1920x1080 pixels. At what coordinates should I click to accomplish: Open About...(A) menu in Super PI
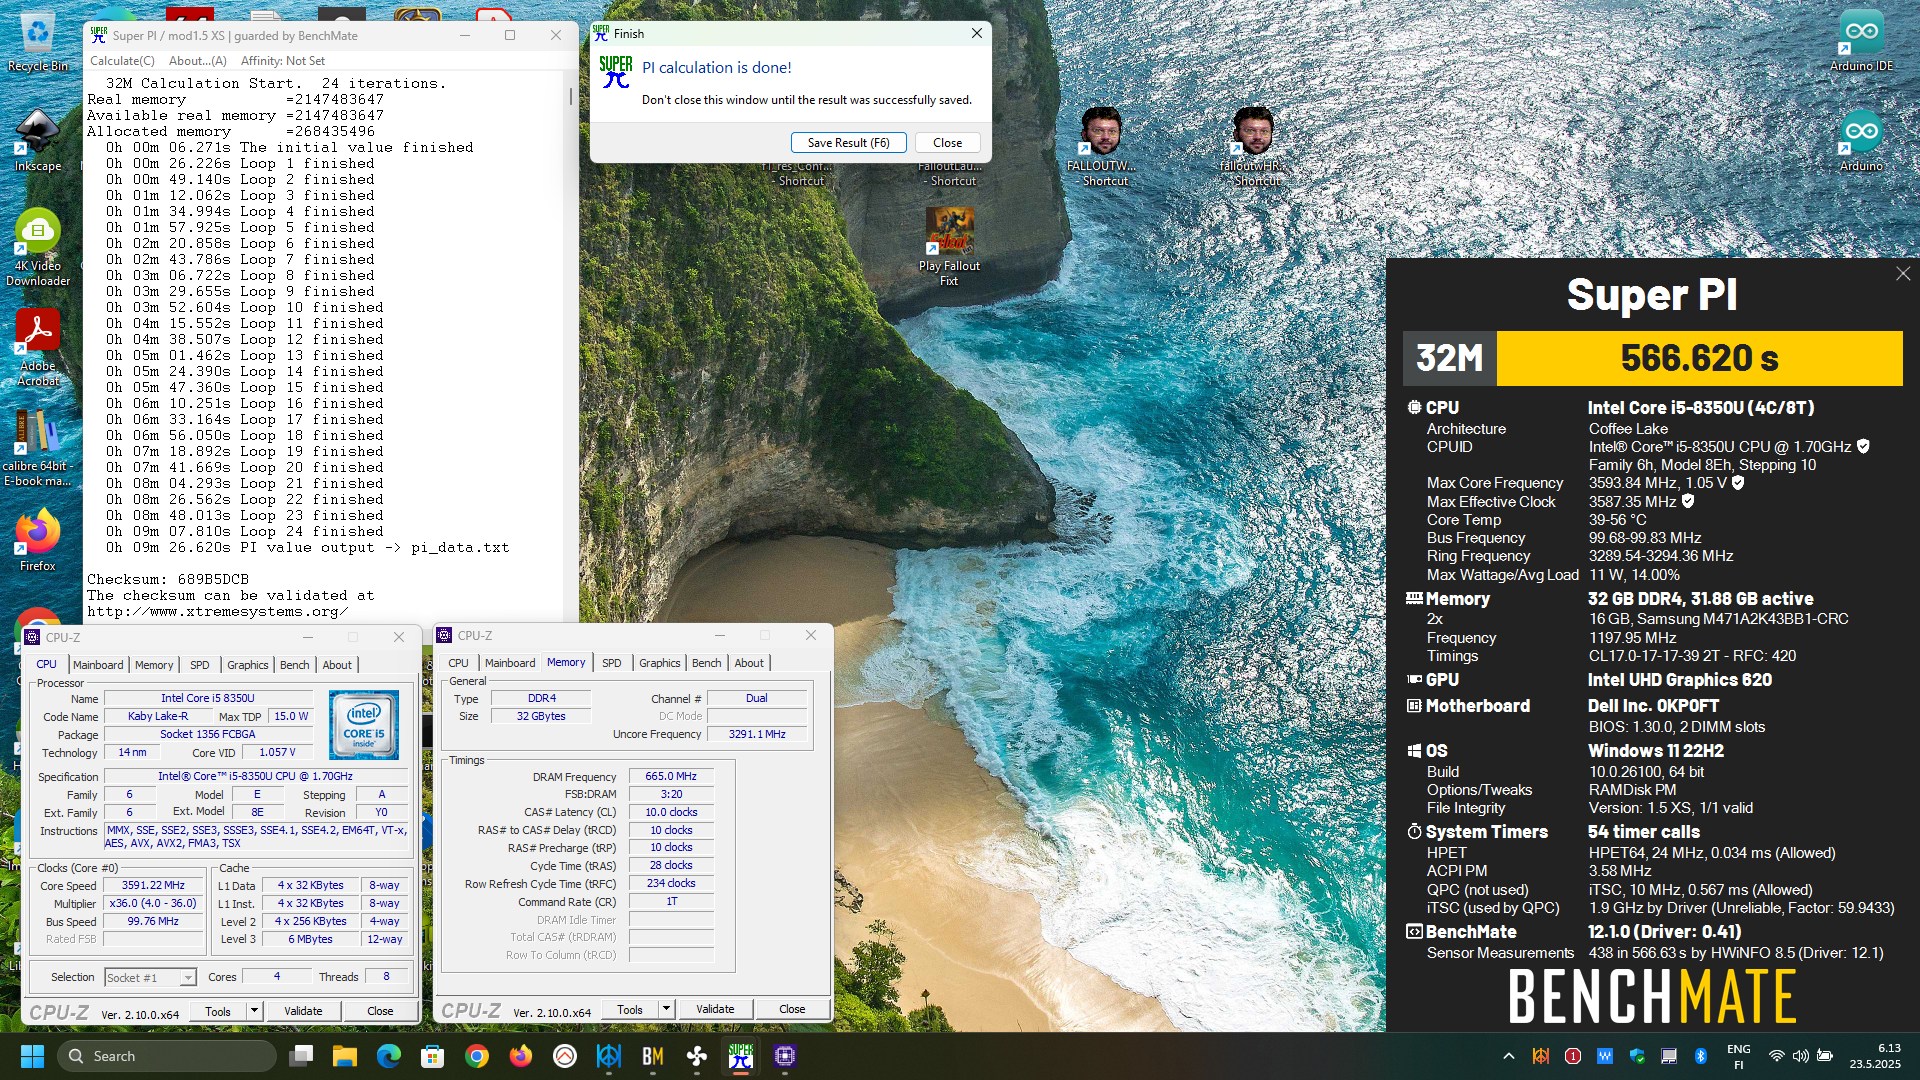[197, 61]
